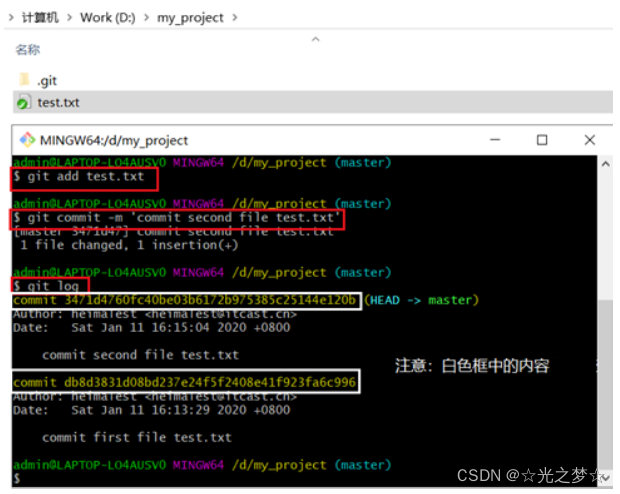The image size is (620, 494).
Task: Maximize the MINGW64 terminal window
Action: pyautogui.click(x=542, y=140)
